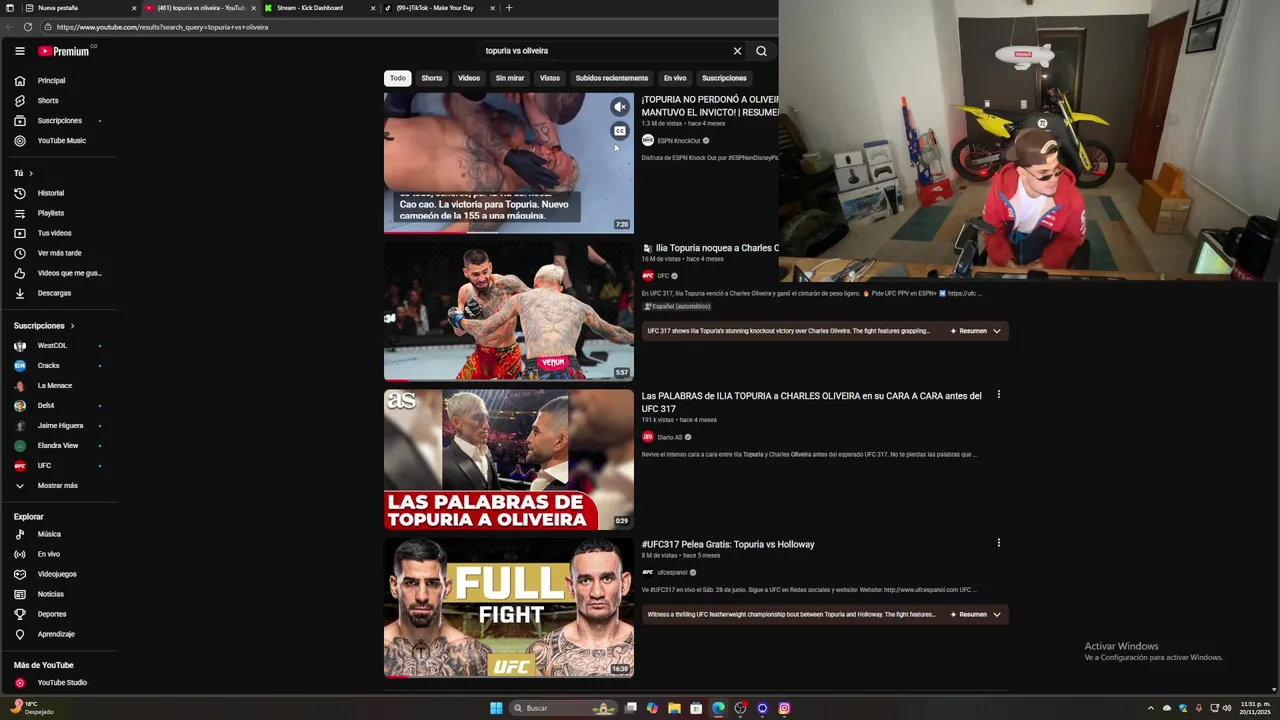Show hidden system tray icons
1280x720 pixels.
1150,708
